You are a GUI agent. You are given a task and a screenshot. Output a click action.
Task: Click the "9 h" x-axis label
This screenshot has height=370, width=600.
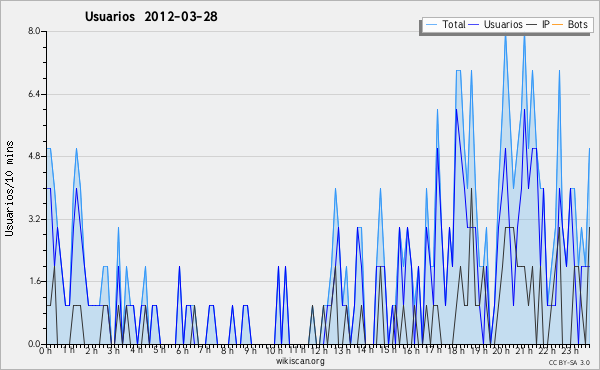250,351
